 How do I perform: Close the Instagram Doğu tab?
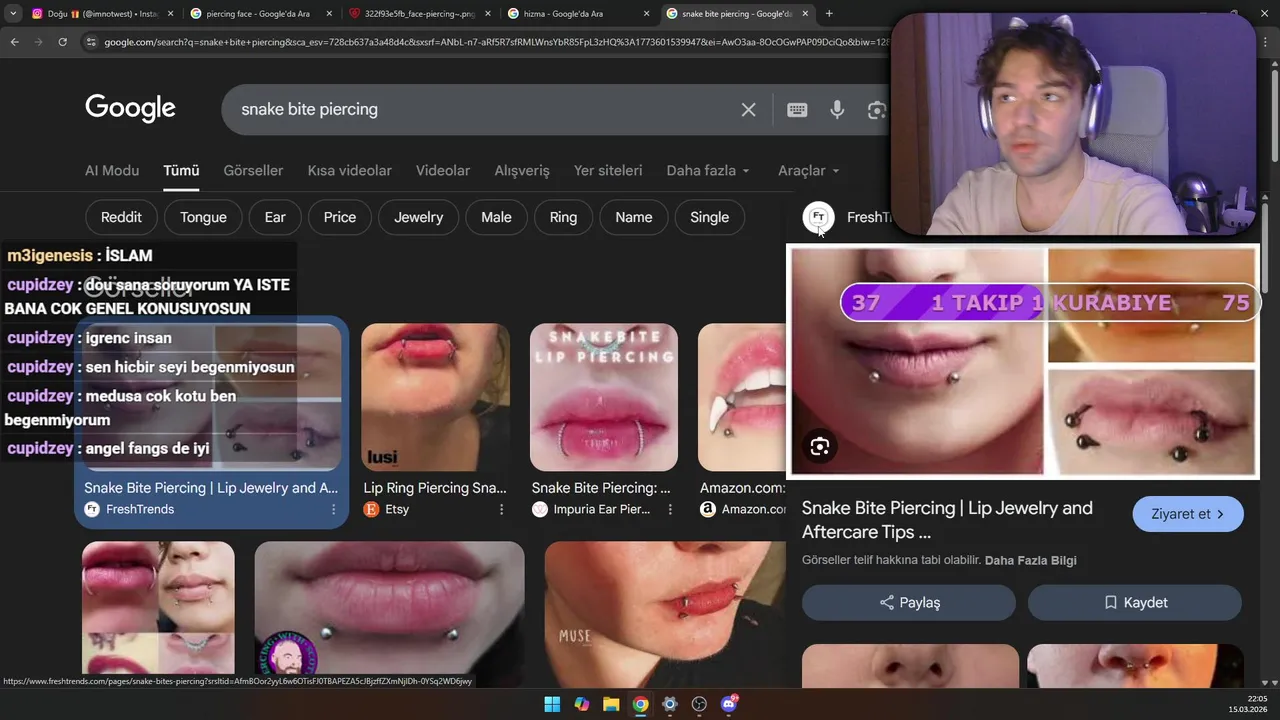coord(169,14)
